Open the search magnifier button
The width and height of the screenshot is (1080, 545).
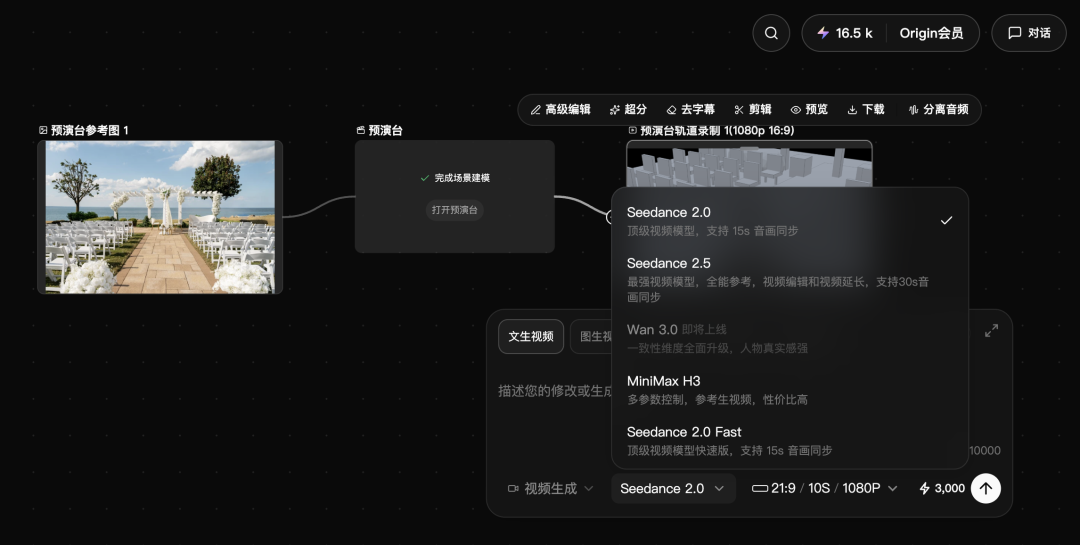point(771,33)
